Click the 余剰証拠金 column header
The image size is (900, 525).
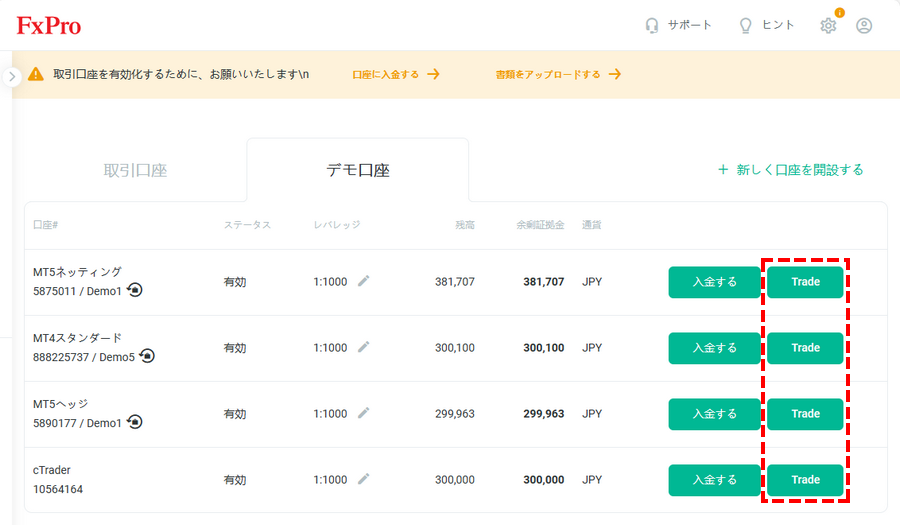(x=540, y=225)
